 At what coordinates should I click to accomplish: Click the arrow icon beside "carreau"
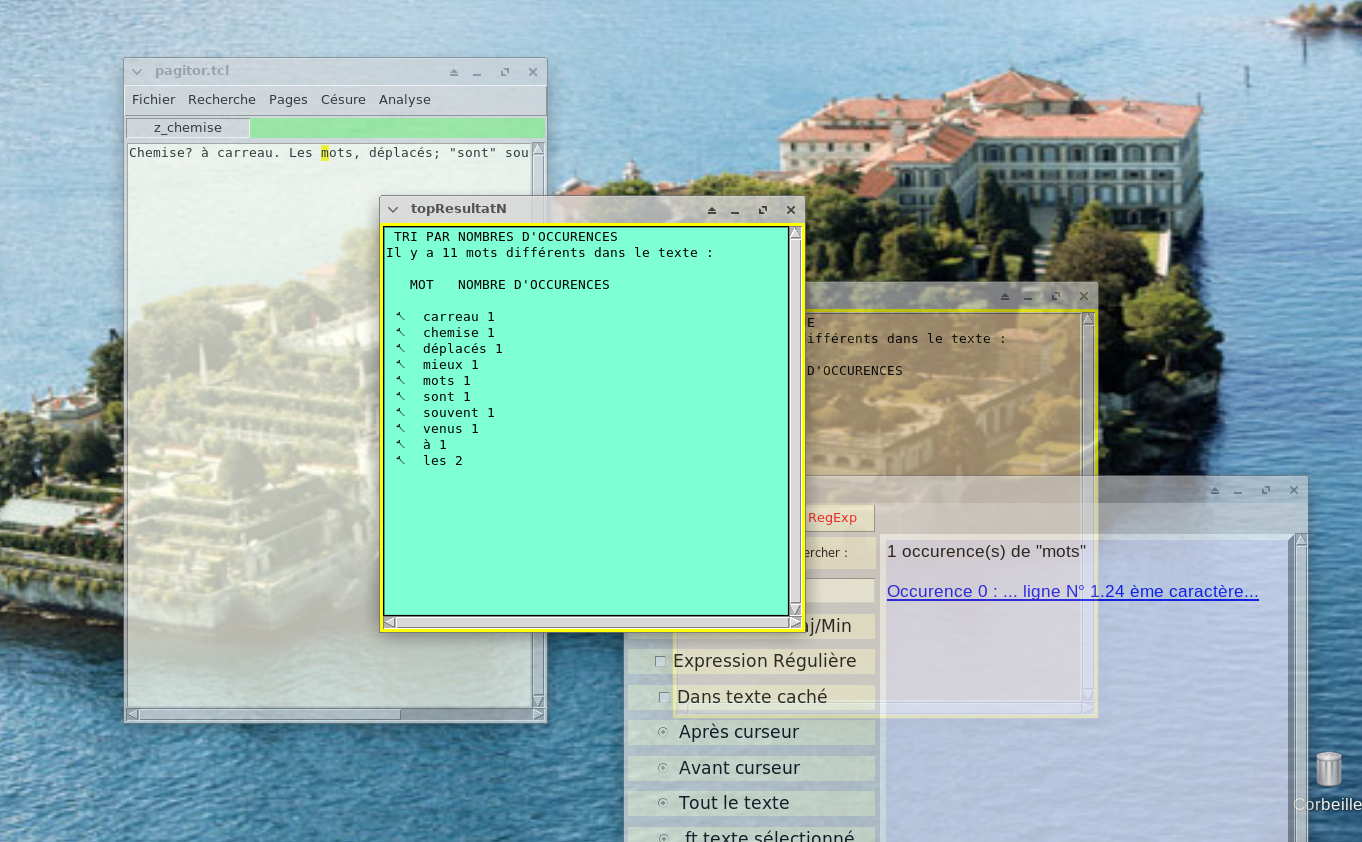400,316
